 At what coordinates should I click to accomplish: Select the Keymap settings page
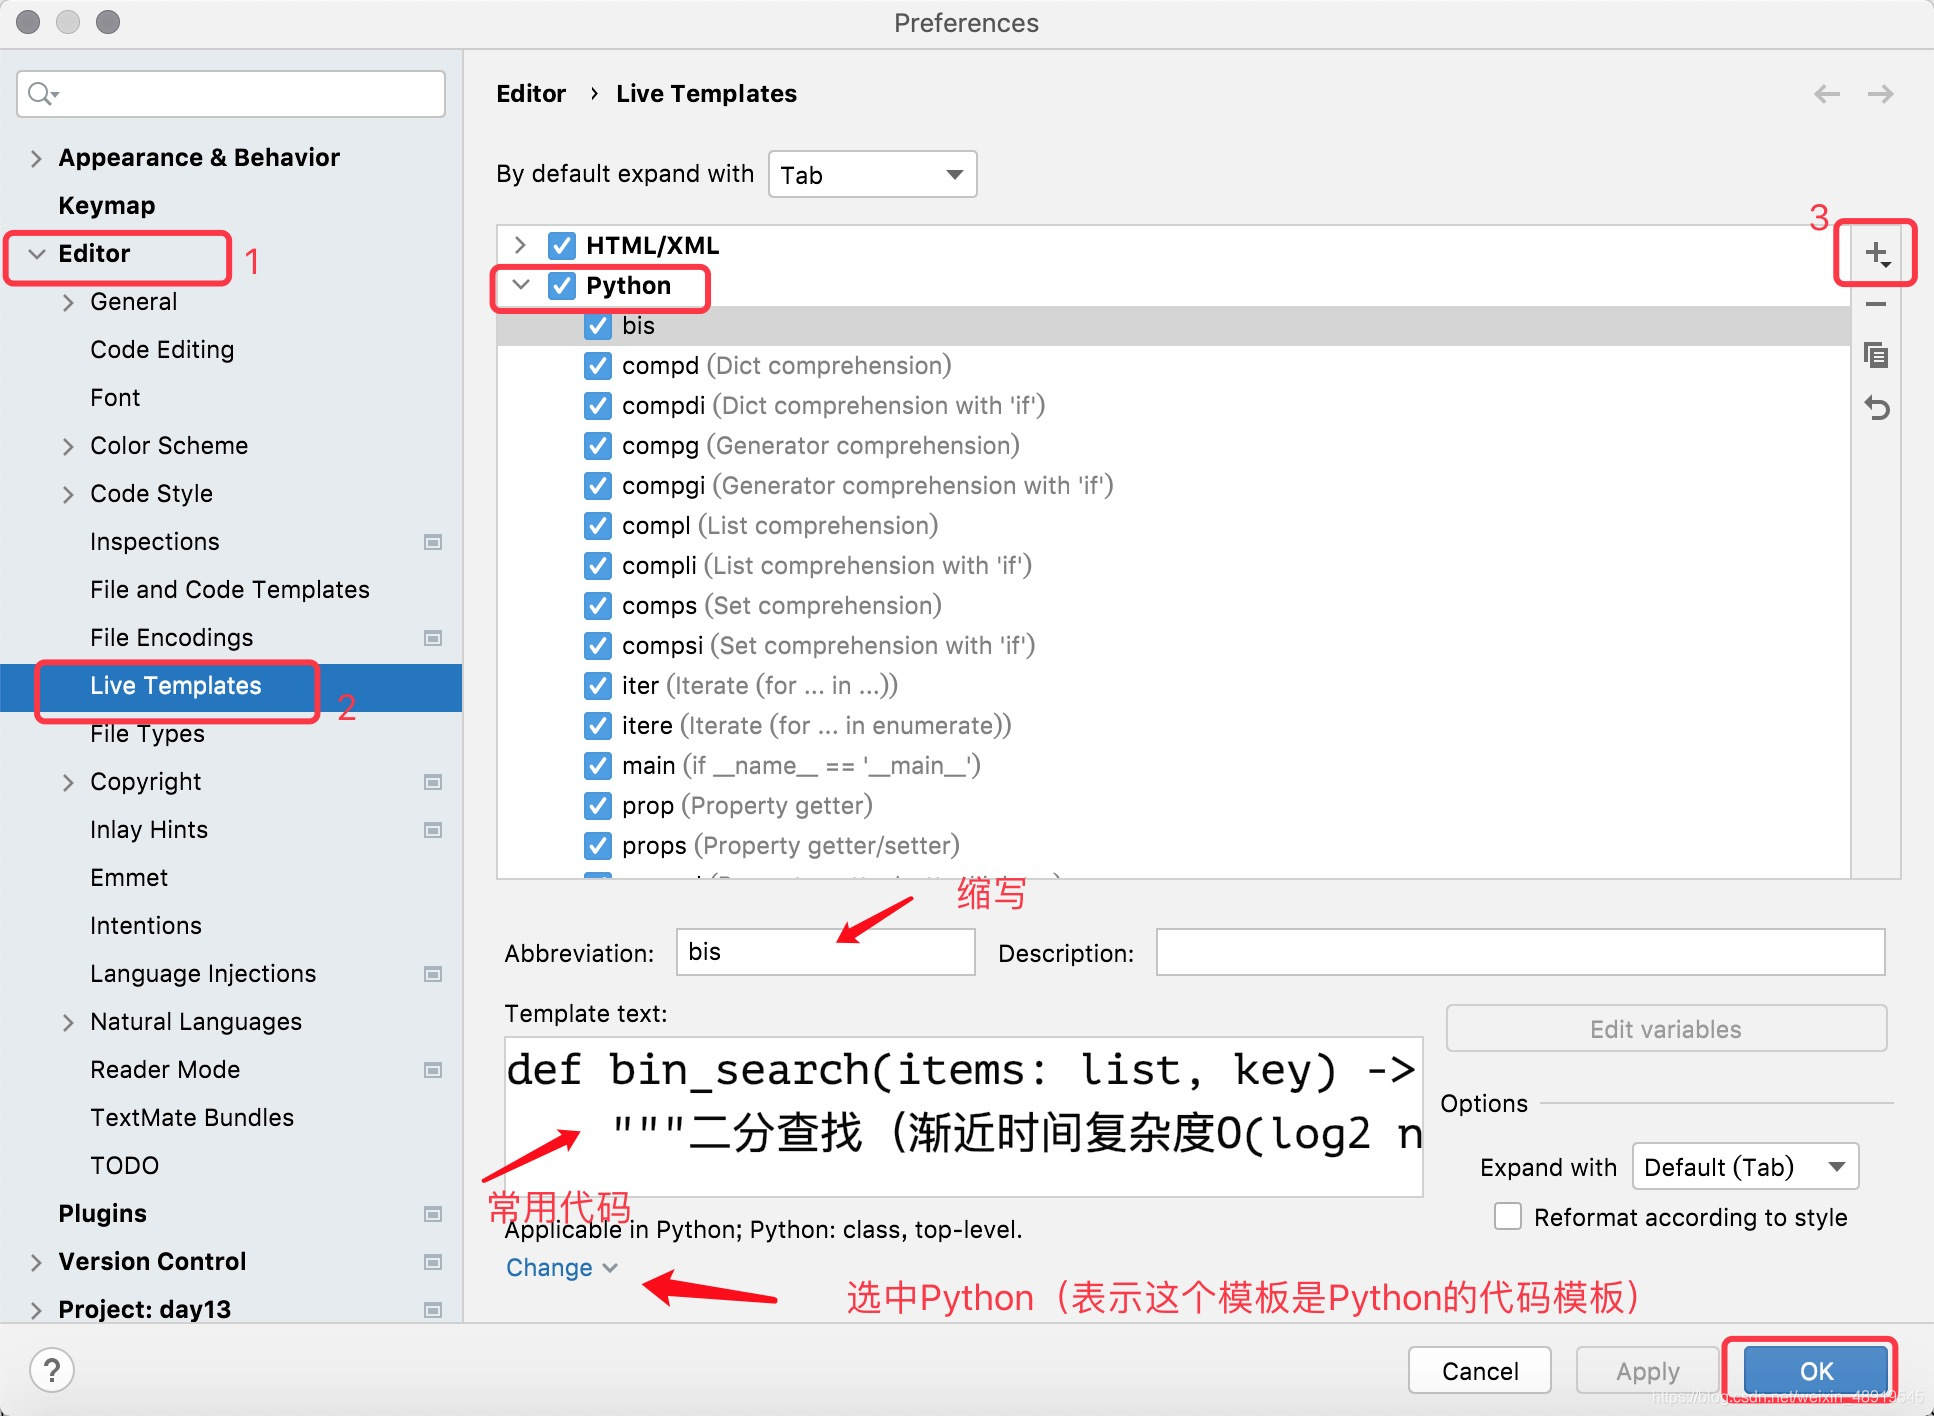pos(107,206)
